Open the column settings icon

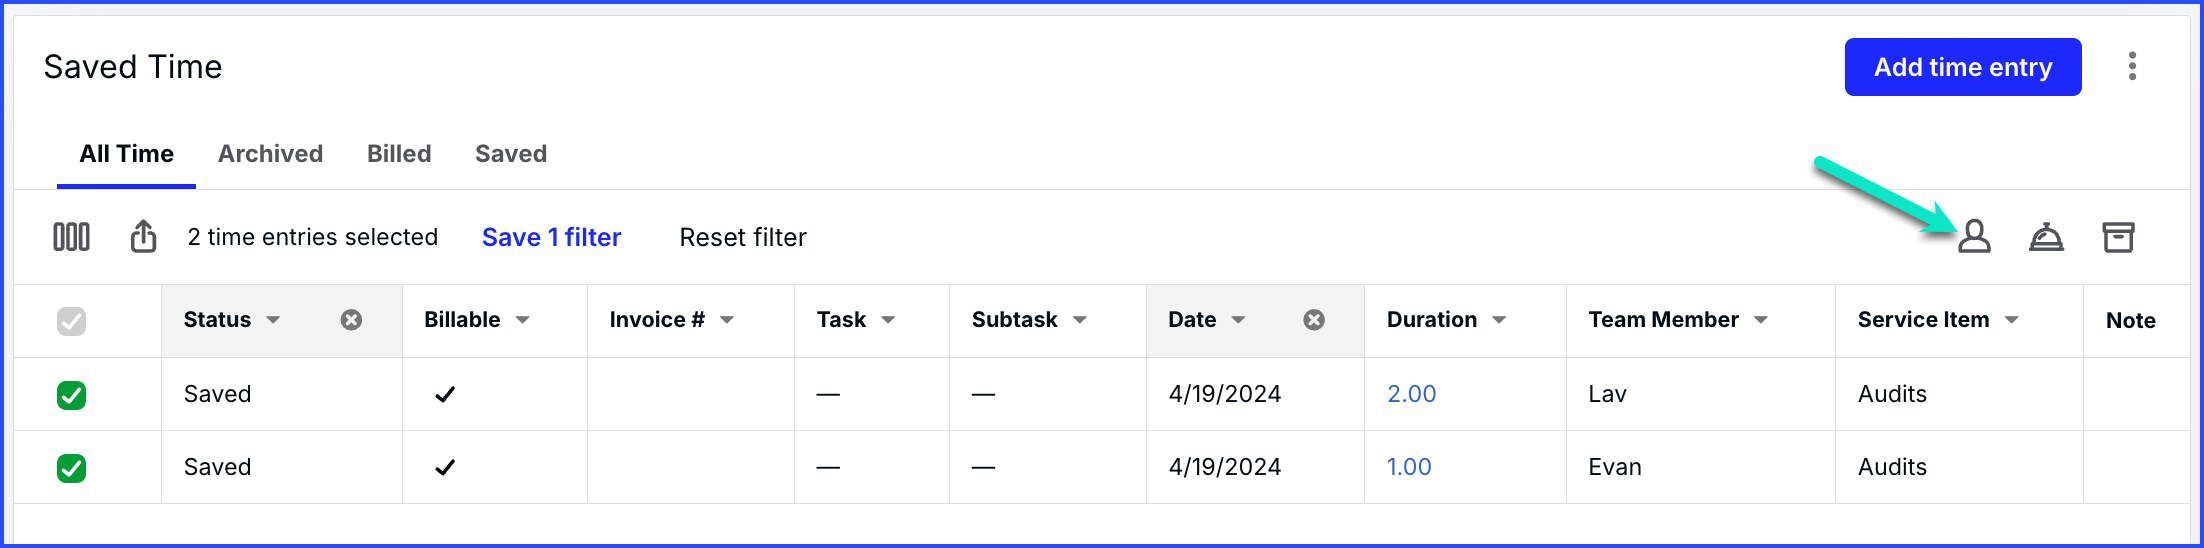(x=71, y=237)
